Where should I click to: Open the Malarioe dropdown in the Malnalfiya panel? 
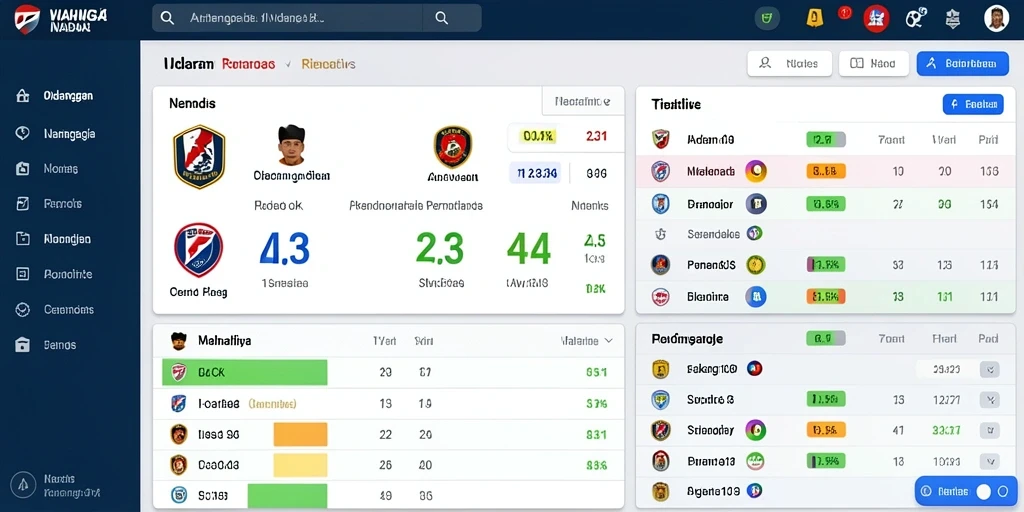click(x=587, y=341)
